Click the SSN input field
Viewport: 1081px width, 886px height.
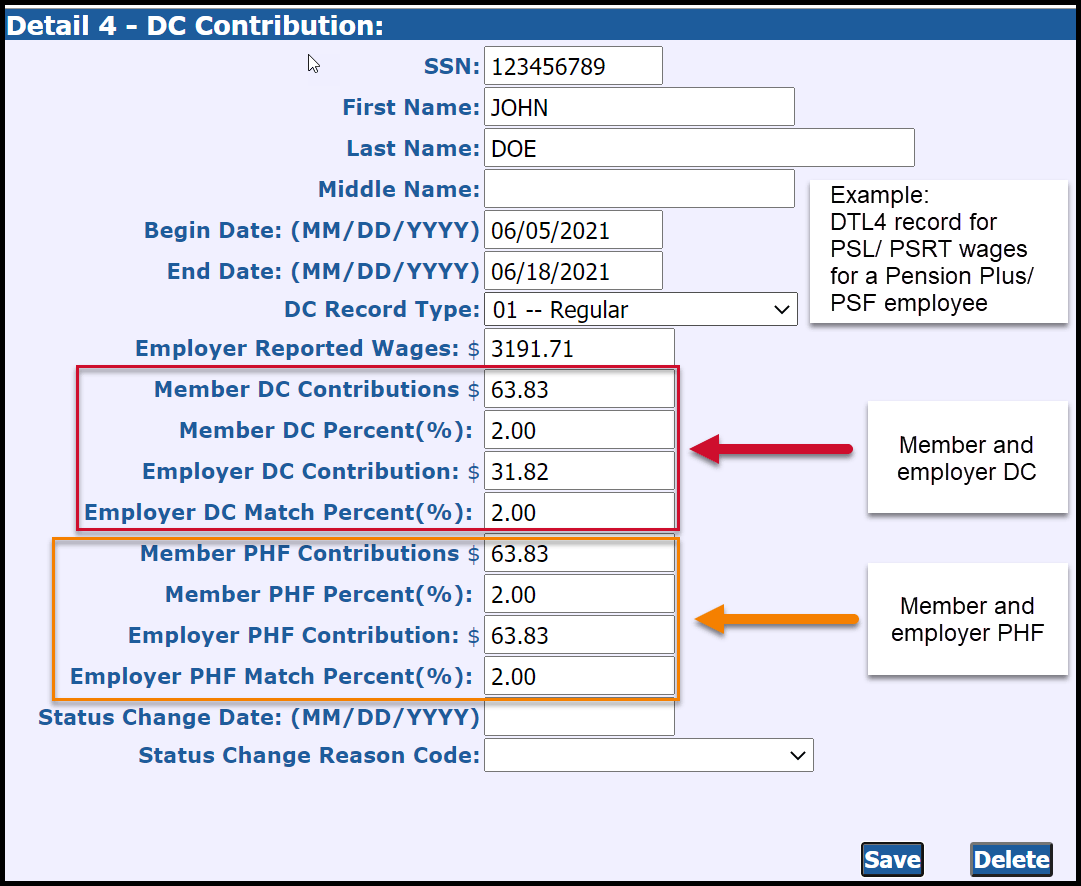[x=573, y=65]
